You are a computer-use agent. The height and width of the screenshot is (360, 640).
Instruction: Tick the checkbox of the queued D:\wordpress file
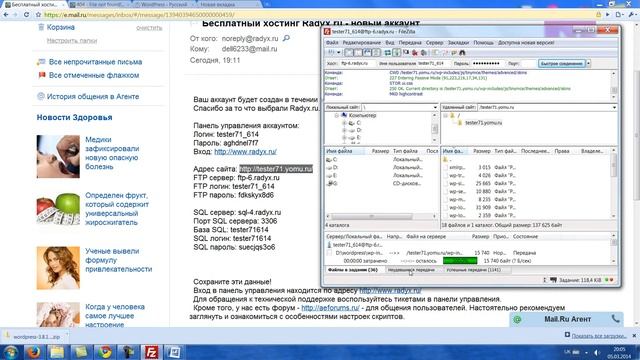point(329,253)
